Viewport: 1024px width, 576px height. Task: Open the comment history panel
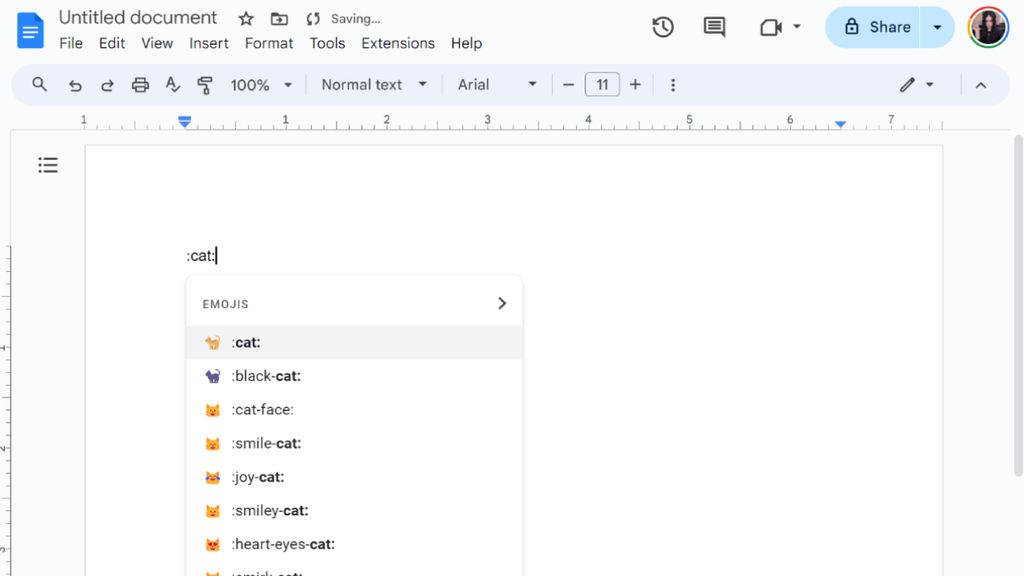(713, 28)
